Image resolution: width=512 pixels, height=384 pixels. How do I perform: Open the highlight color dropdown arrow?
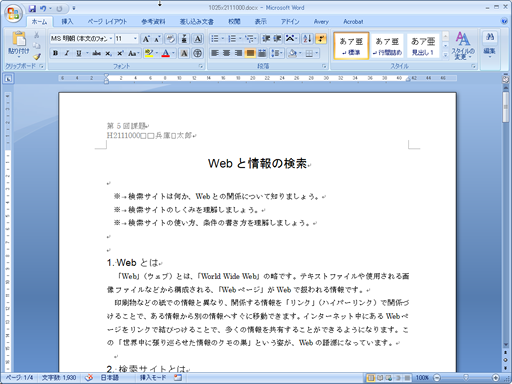pyautogui.click(x=156, y=53)
